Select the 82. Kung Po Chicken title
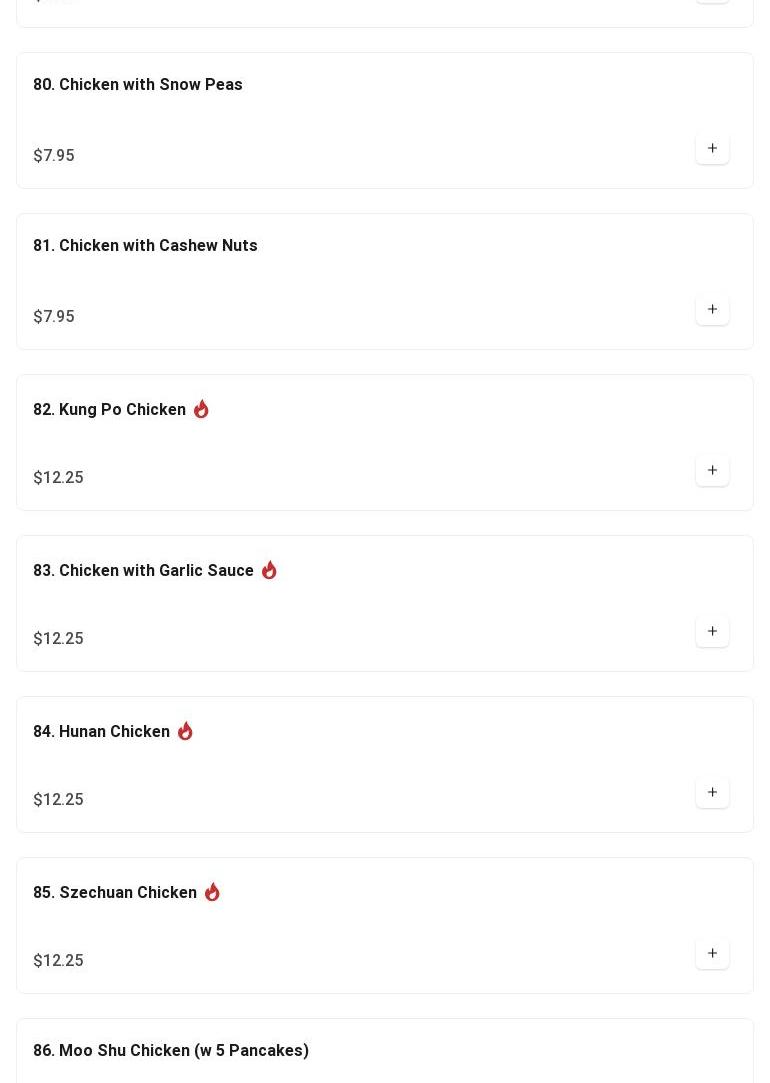Viewport: 770px width, 1083px height. [109, 409]
